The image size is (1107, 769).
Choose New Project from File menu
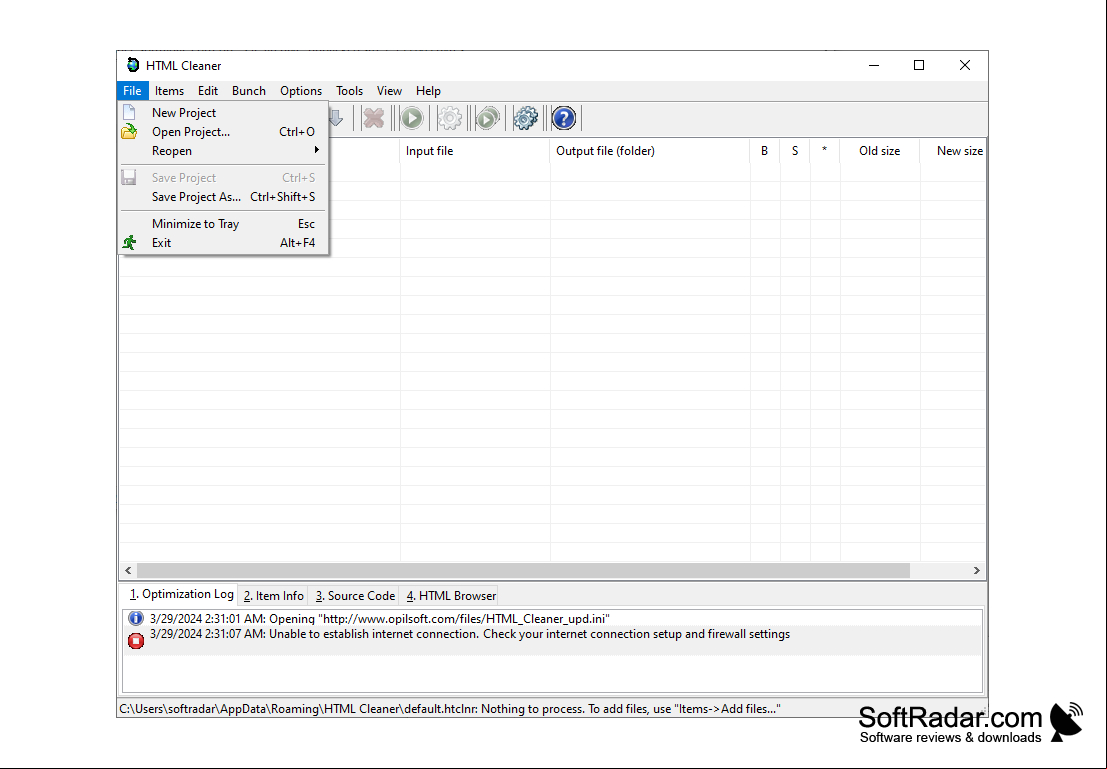coord(224,112)
